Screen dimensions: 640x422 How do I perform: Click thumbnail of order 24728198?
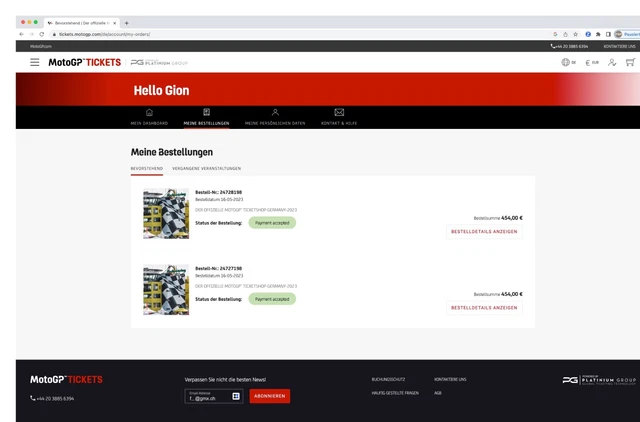click(x=166, y=213)
